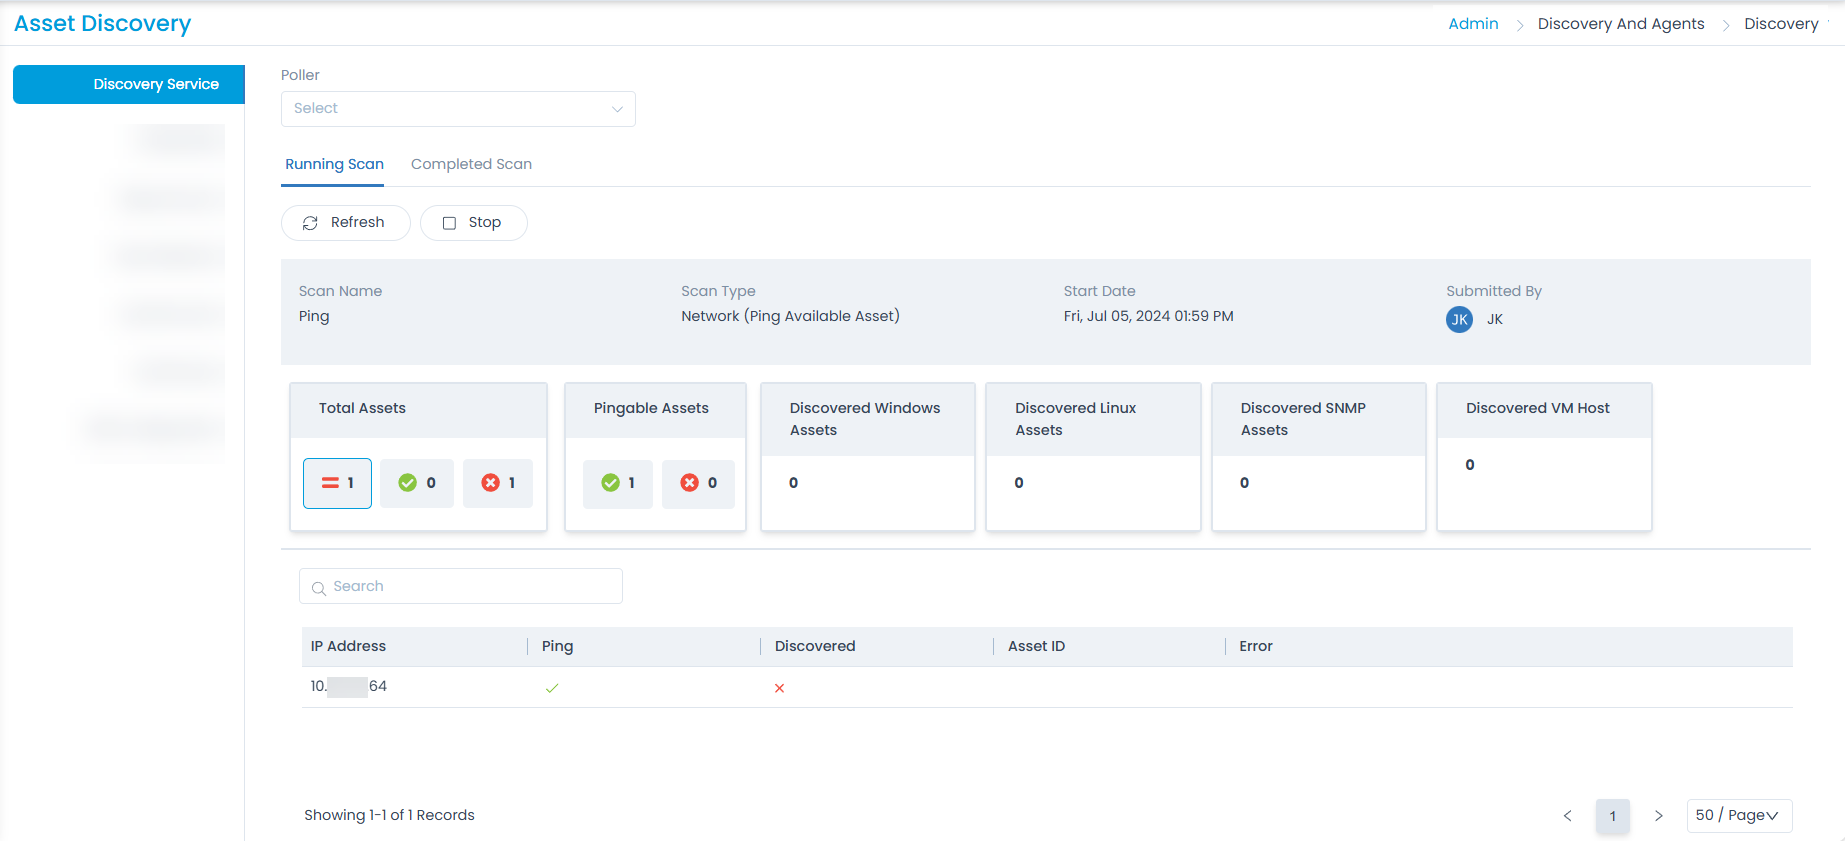Filter by total assets count tile

point(337,484)
